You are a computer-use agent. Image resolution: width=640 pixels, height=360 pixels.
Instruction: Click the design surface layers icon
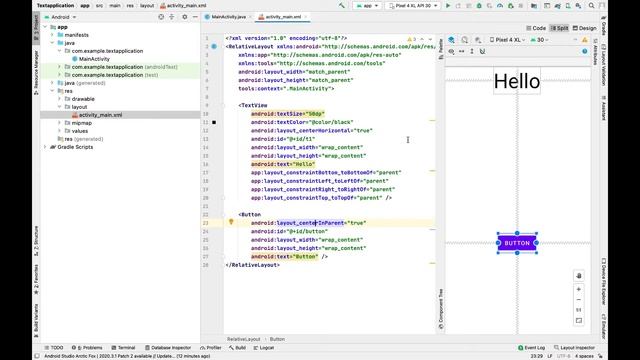tap(451, 40)
